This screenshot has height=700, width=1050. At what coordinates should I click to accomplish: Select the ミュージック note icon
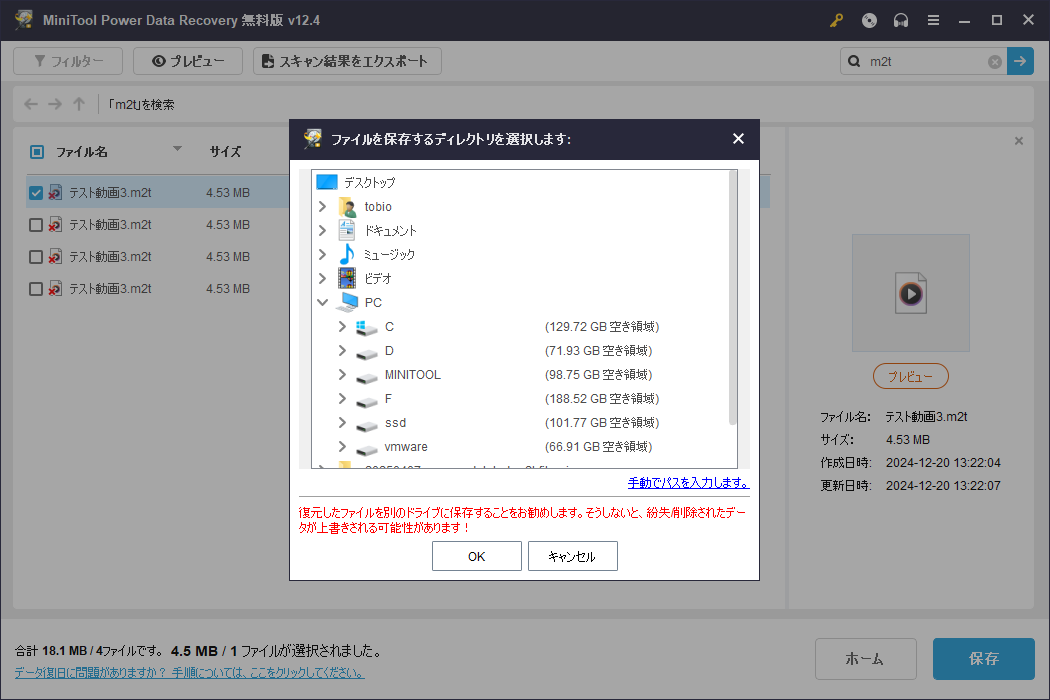coord(347,255)
